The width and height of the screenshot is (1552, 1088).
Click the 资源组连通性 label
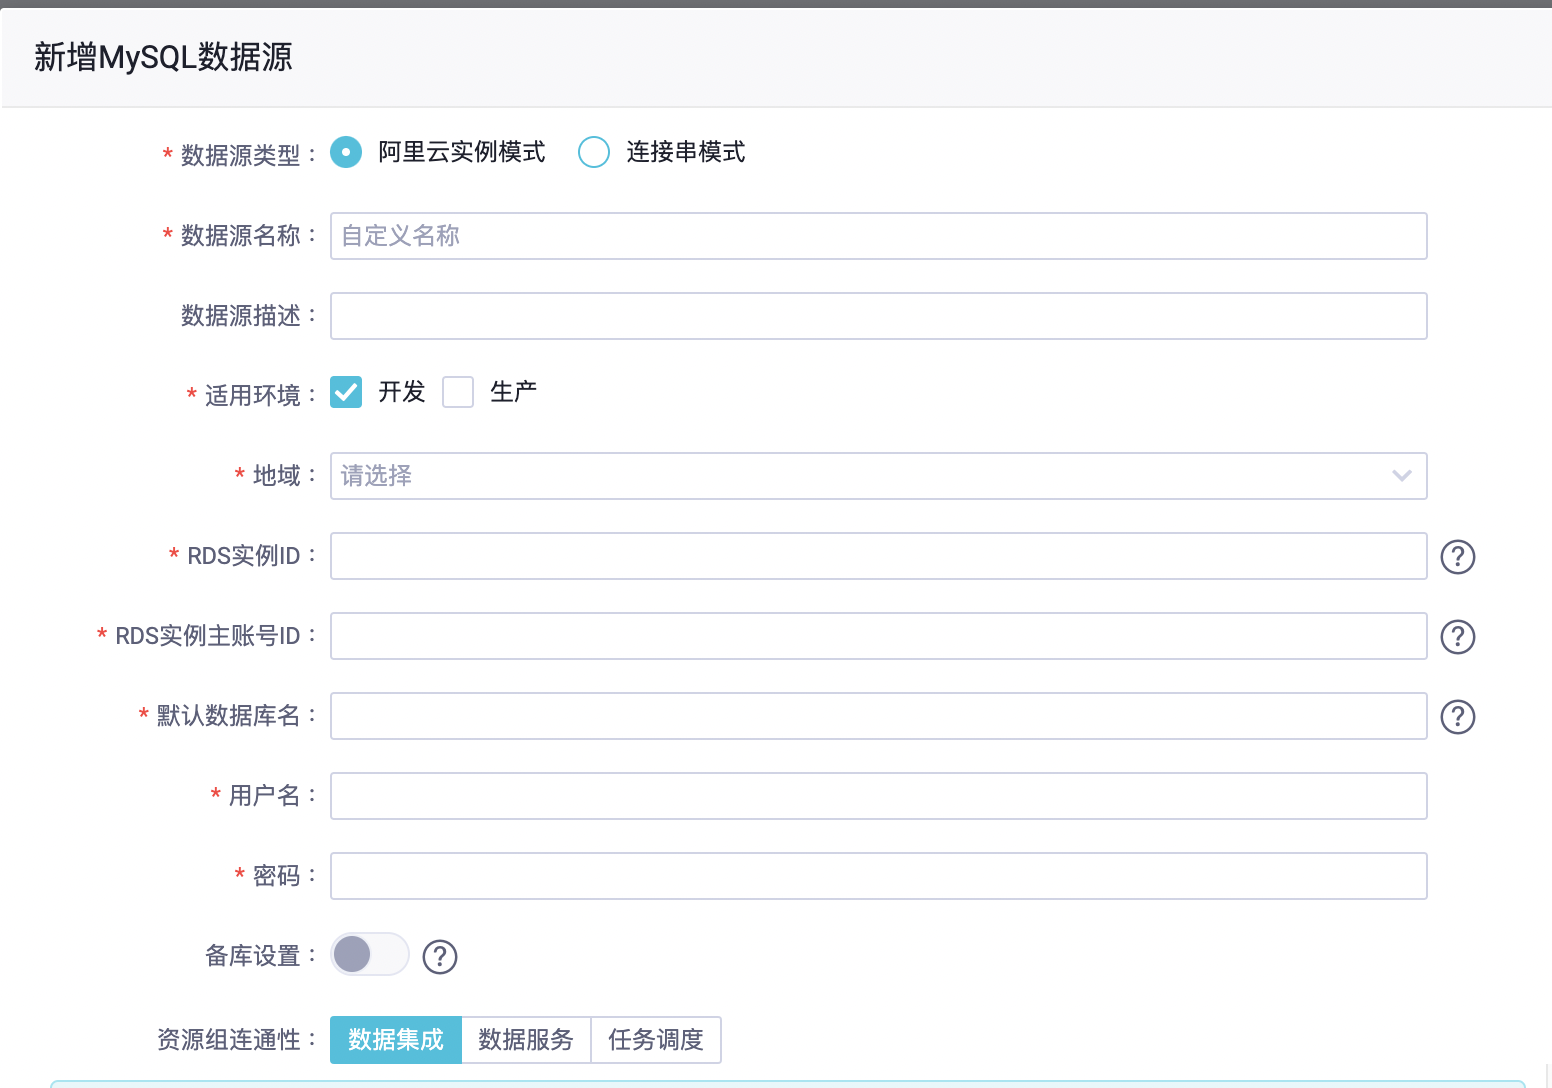tap(229, 1040)
